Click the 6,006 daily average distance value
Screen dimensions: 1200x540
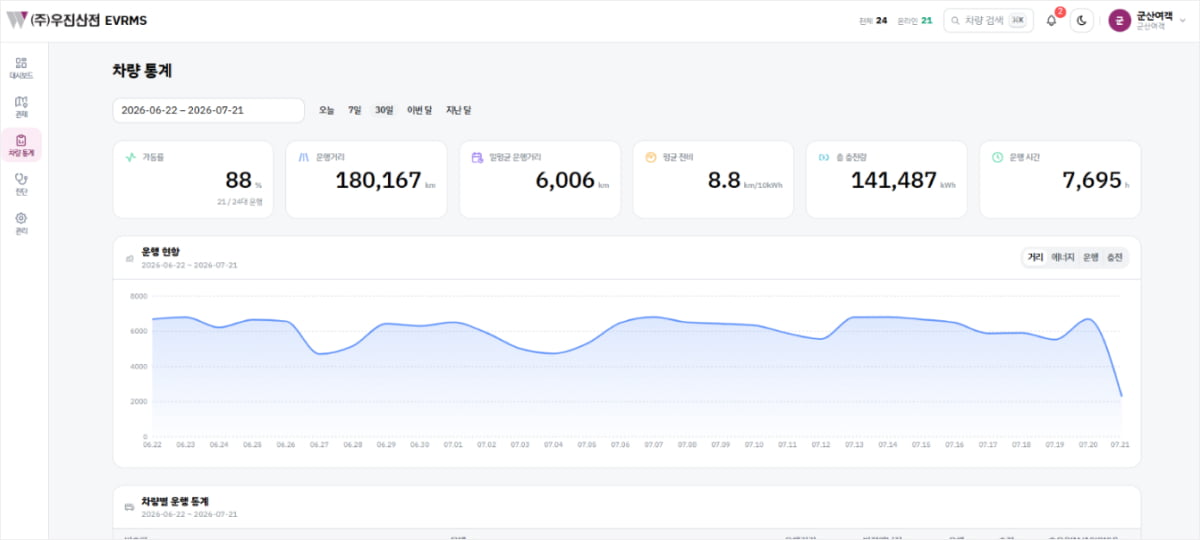coord(565,180)
